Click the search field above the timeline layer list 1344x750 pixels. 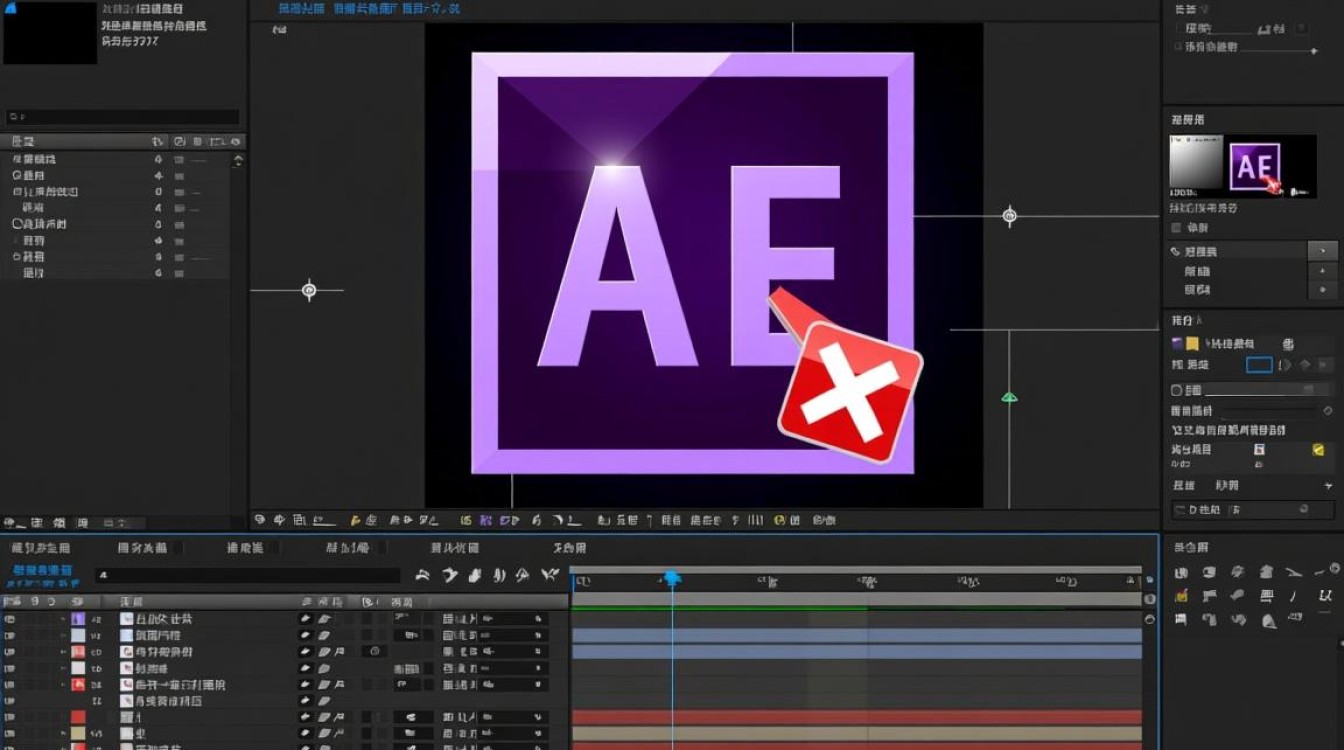click(248, 575)
